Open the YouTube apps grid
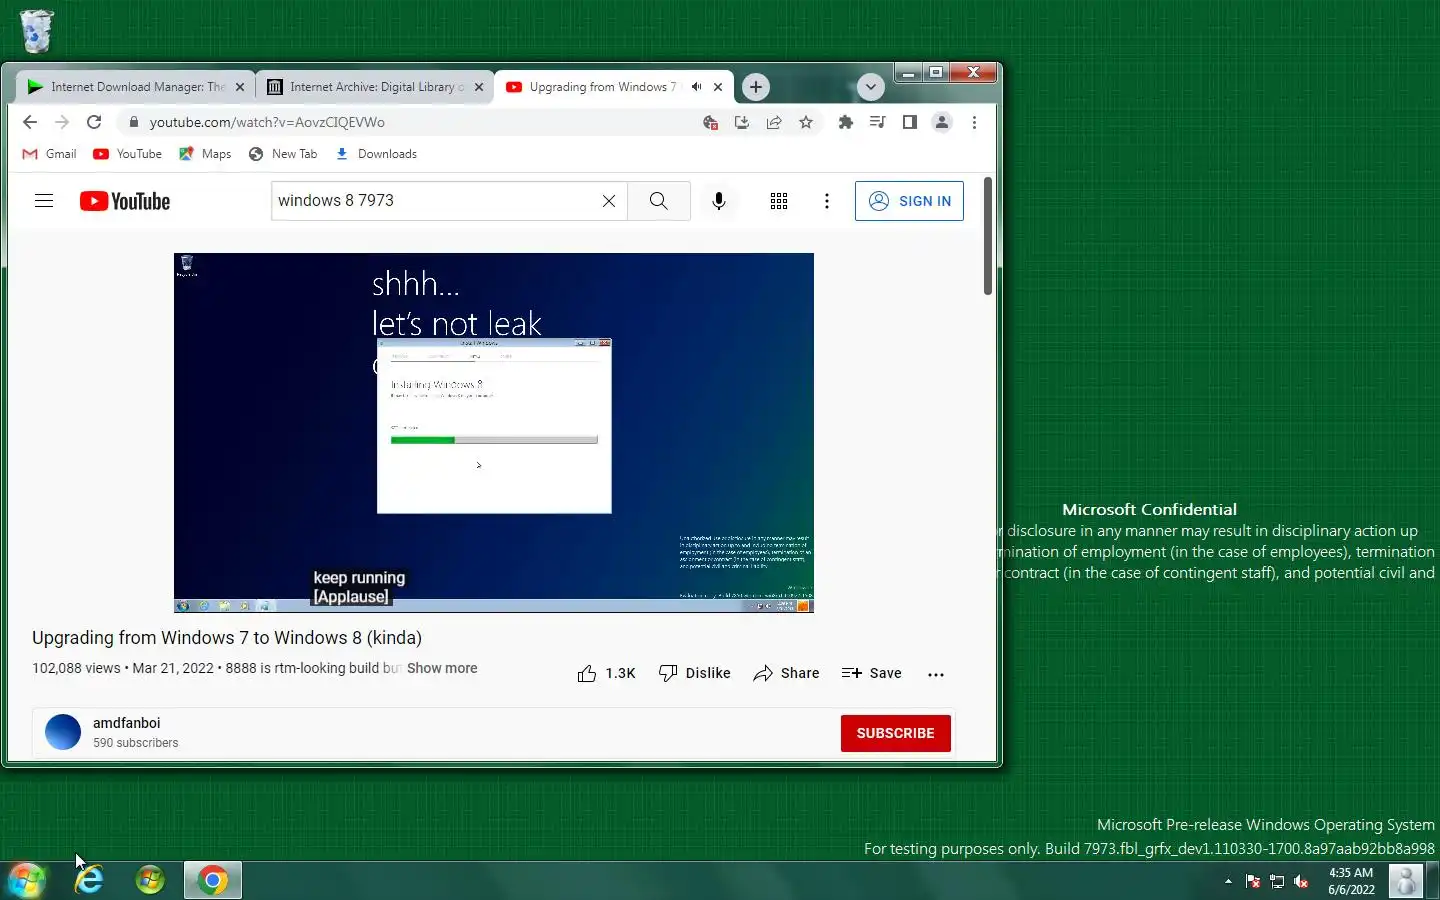This screenshot has width=1440, height=900. pos(779,201)
